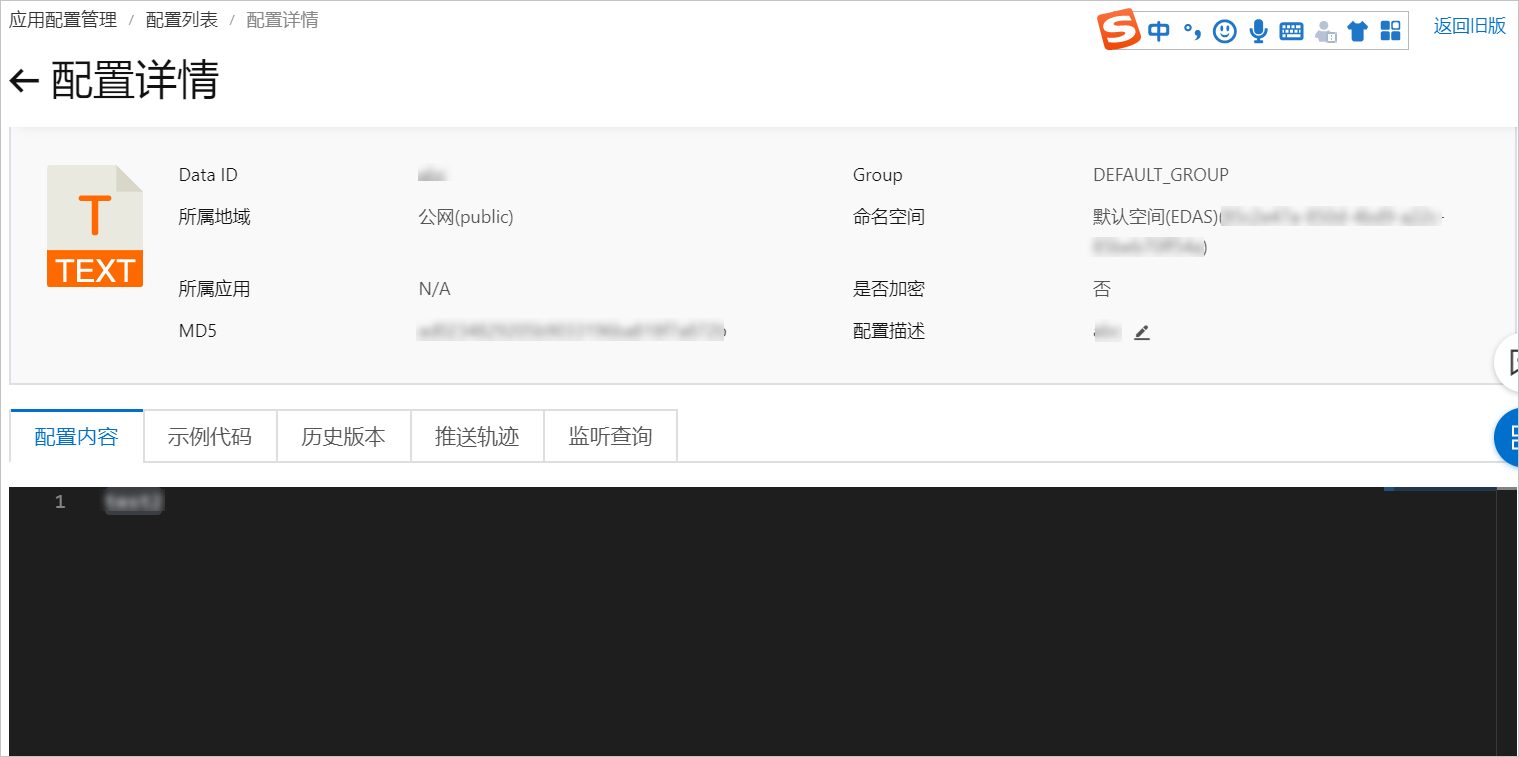Go to 应用配置管理 breadcrumb
Image resolution: width=1519 pixels, height=757 pixels.
tap(63, 20)
